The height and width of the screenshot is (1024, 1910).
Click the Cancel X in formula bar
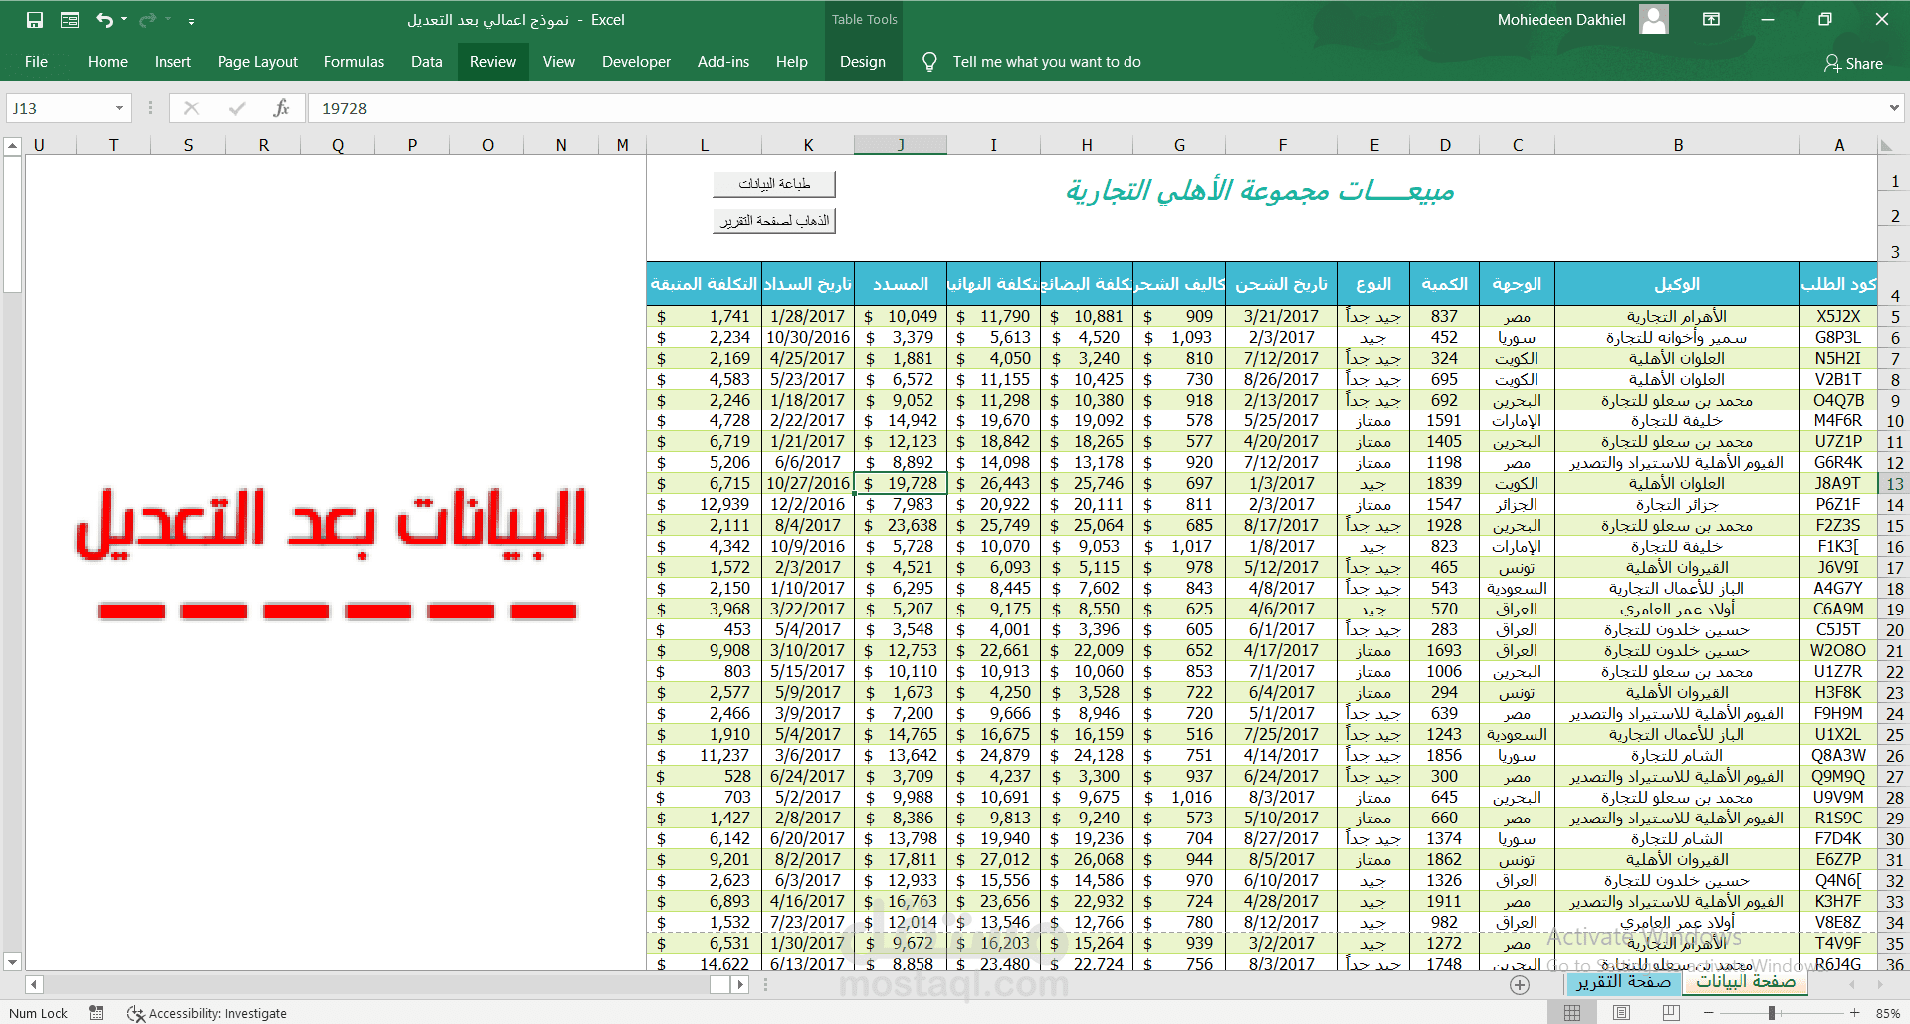[x=192, y=108]
